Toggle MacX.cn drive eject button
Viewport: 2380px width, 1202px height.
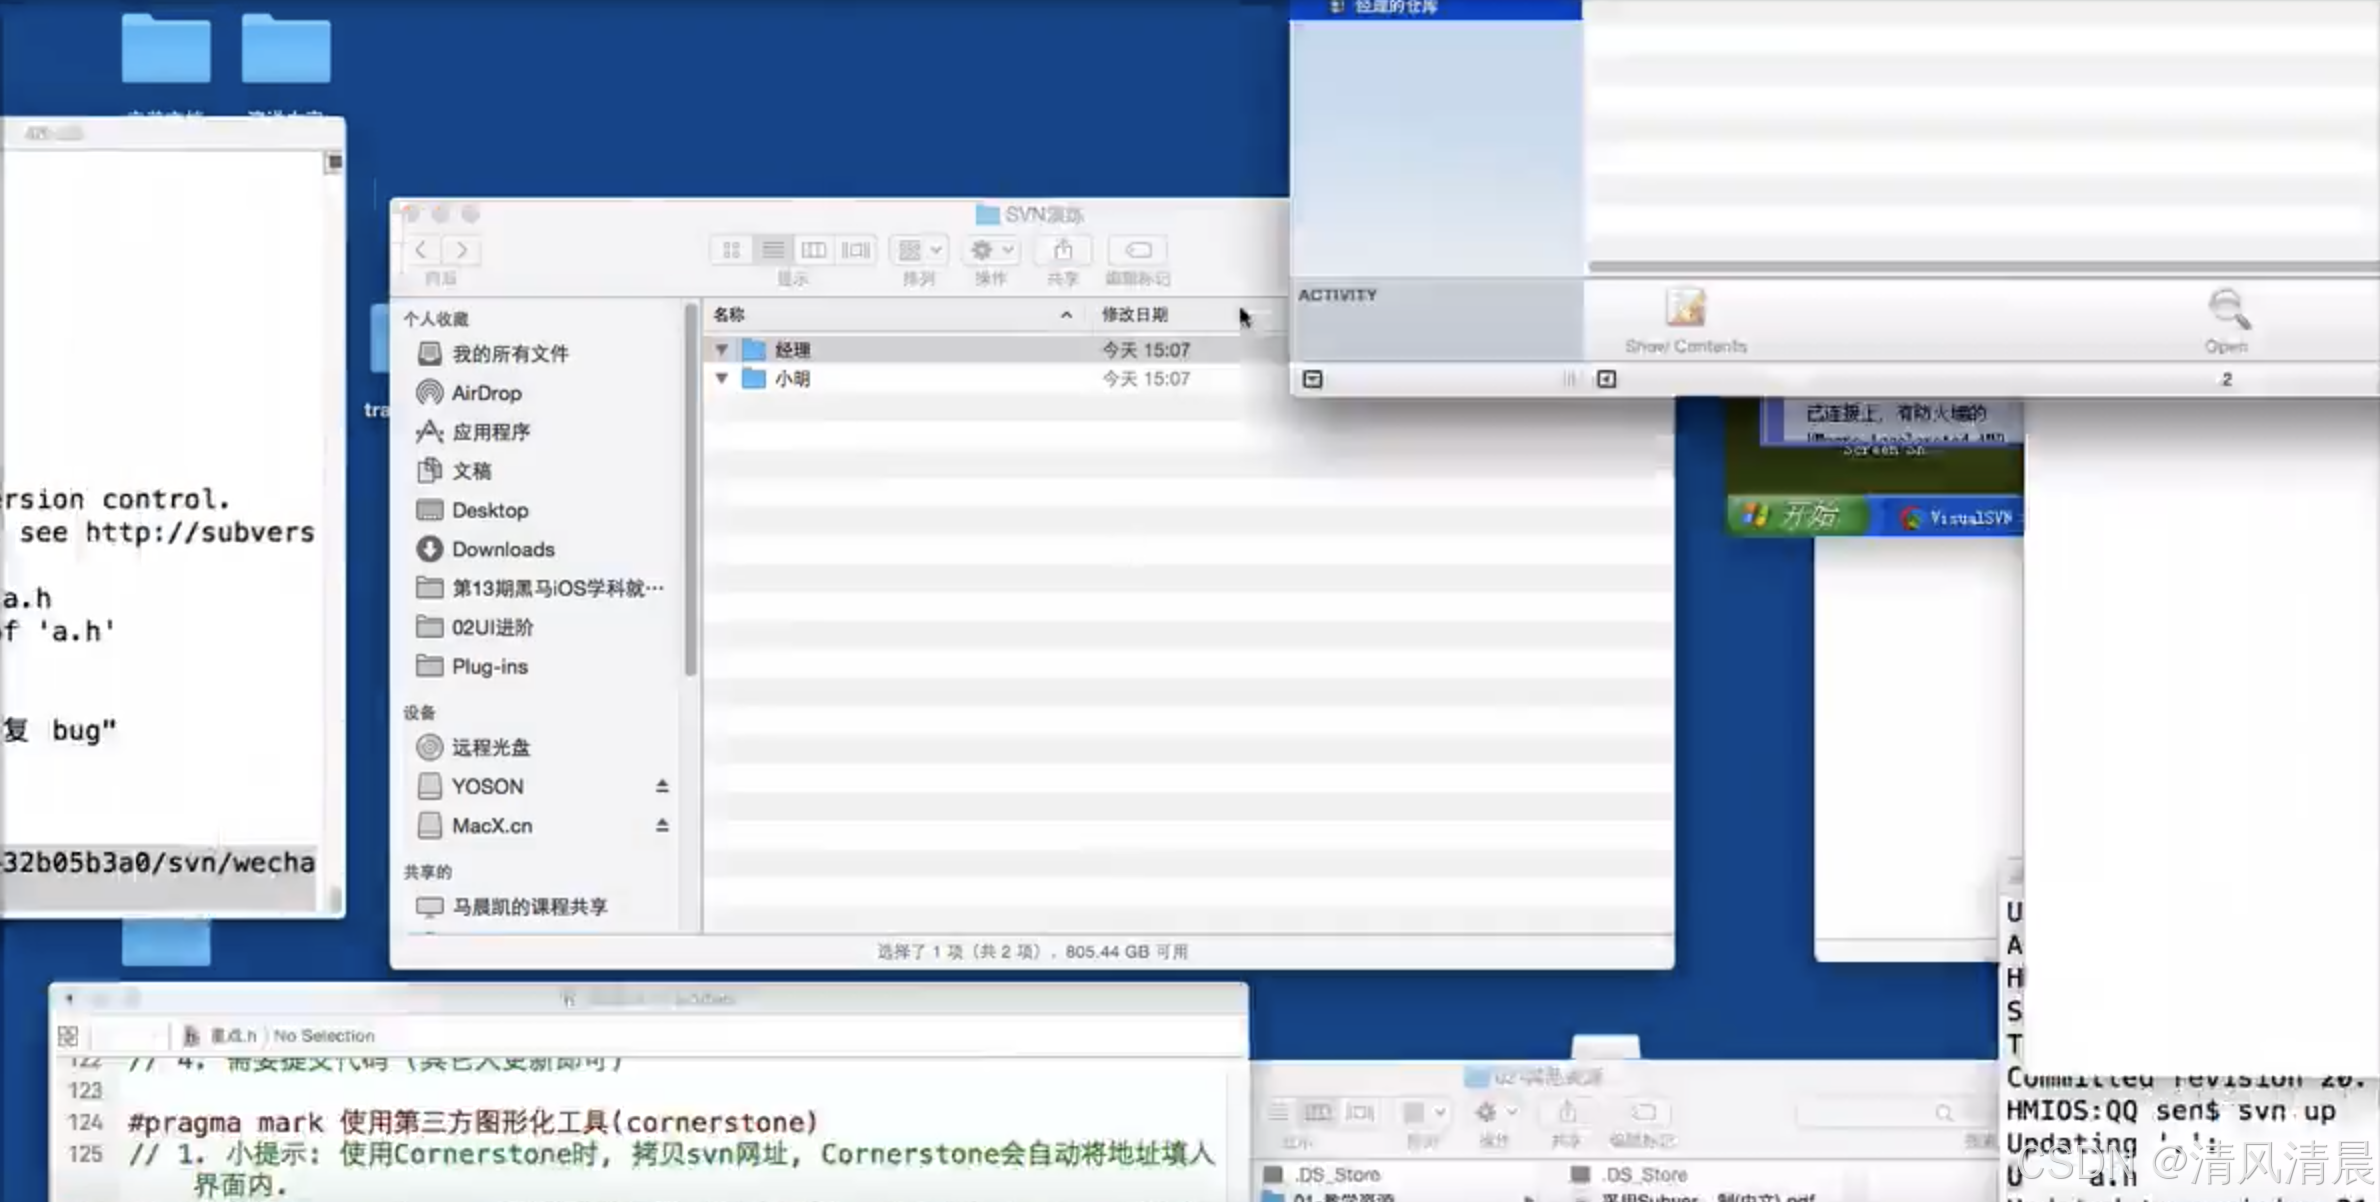pos(662,823)
